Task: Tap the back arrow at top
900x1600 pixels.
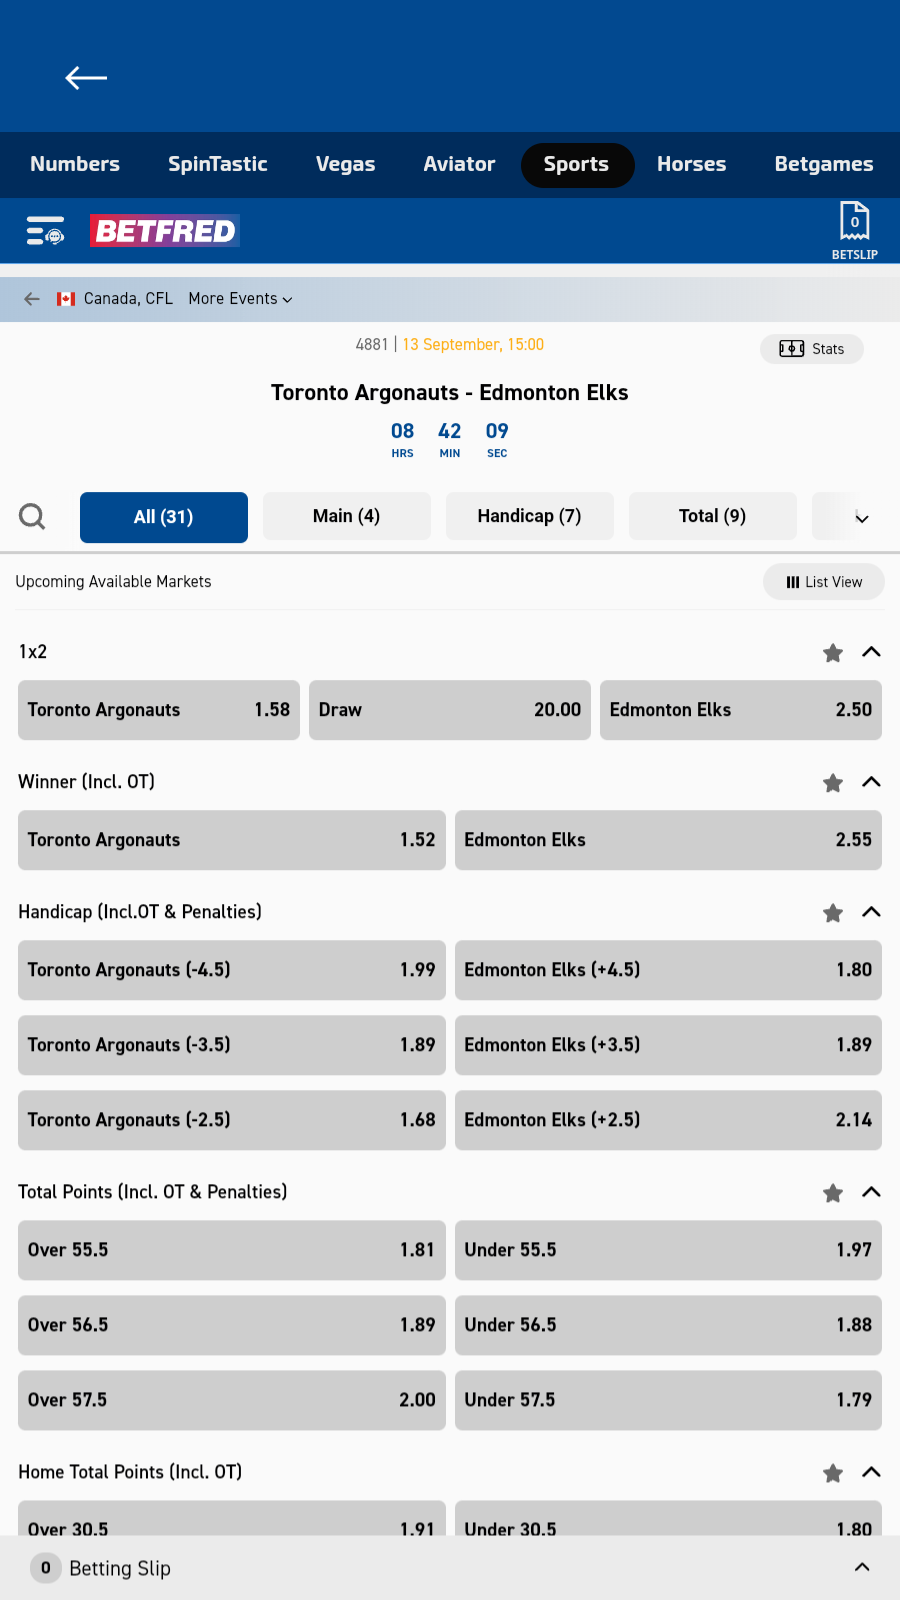Action: pos(86,78)
